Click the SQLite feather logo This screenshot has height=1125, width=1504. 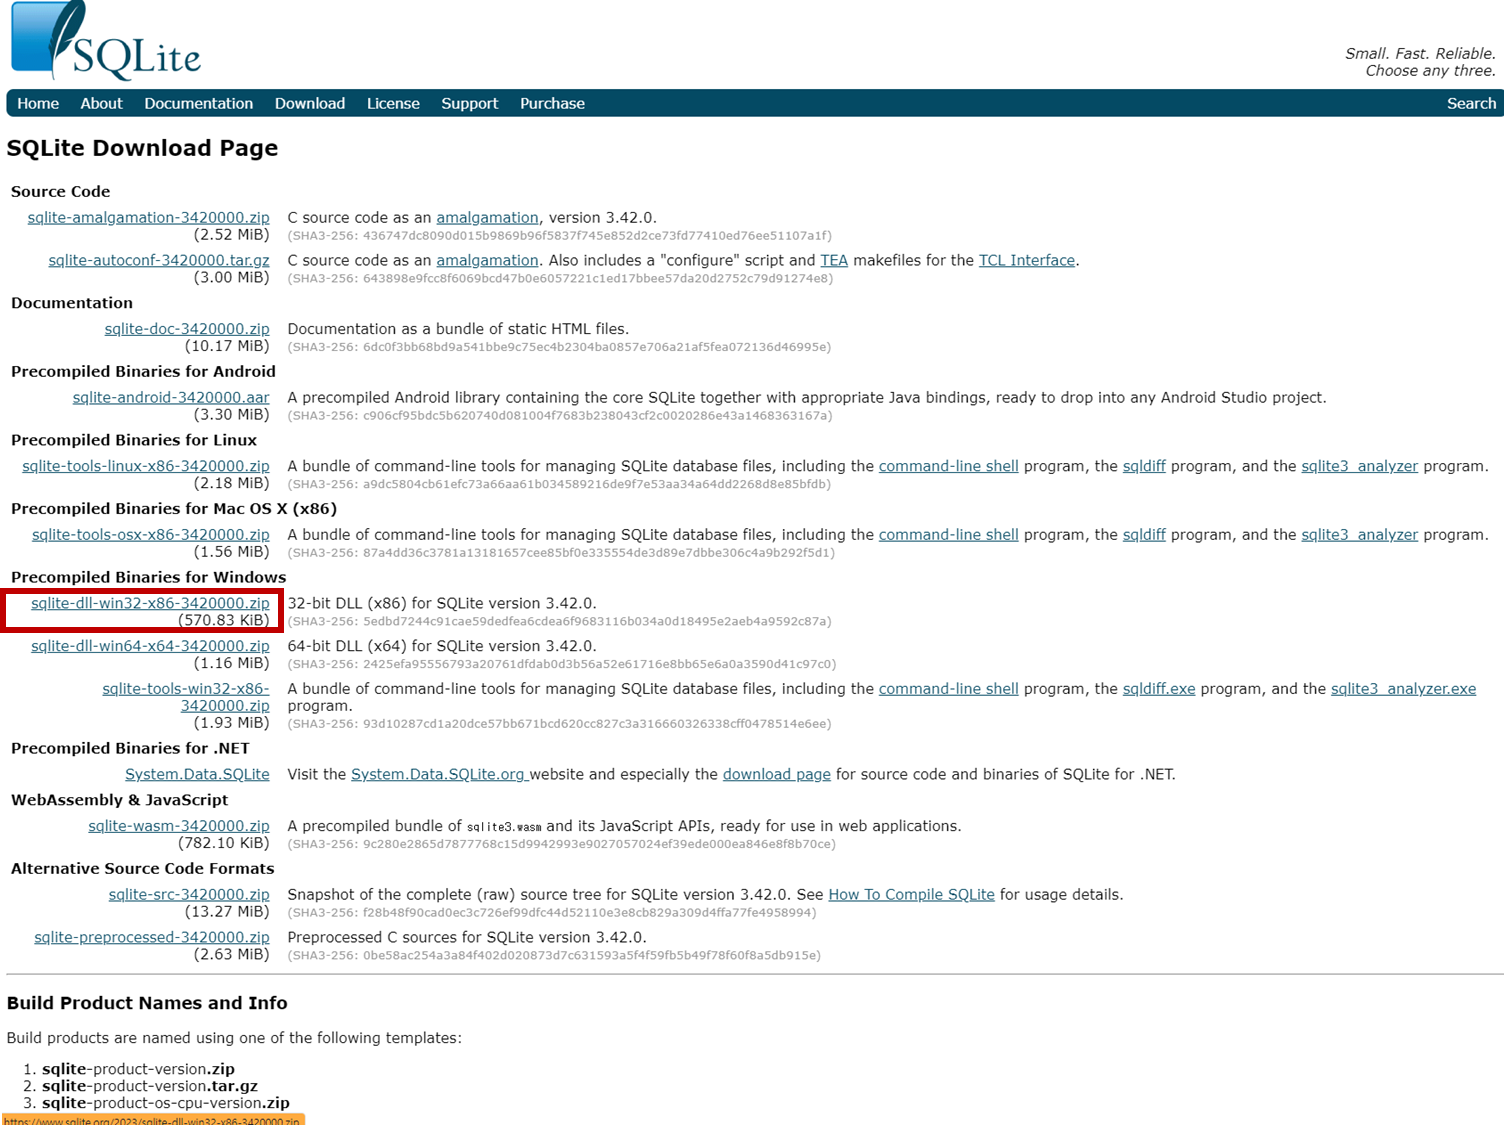(106, 41)
